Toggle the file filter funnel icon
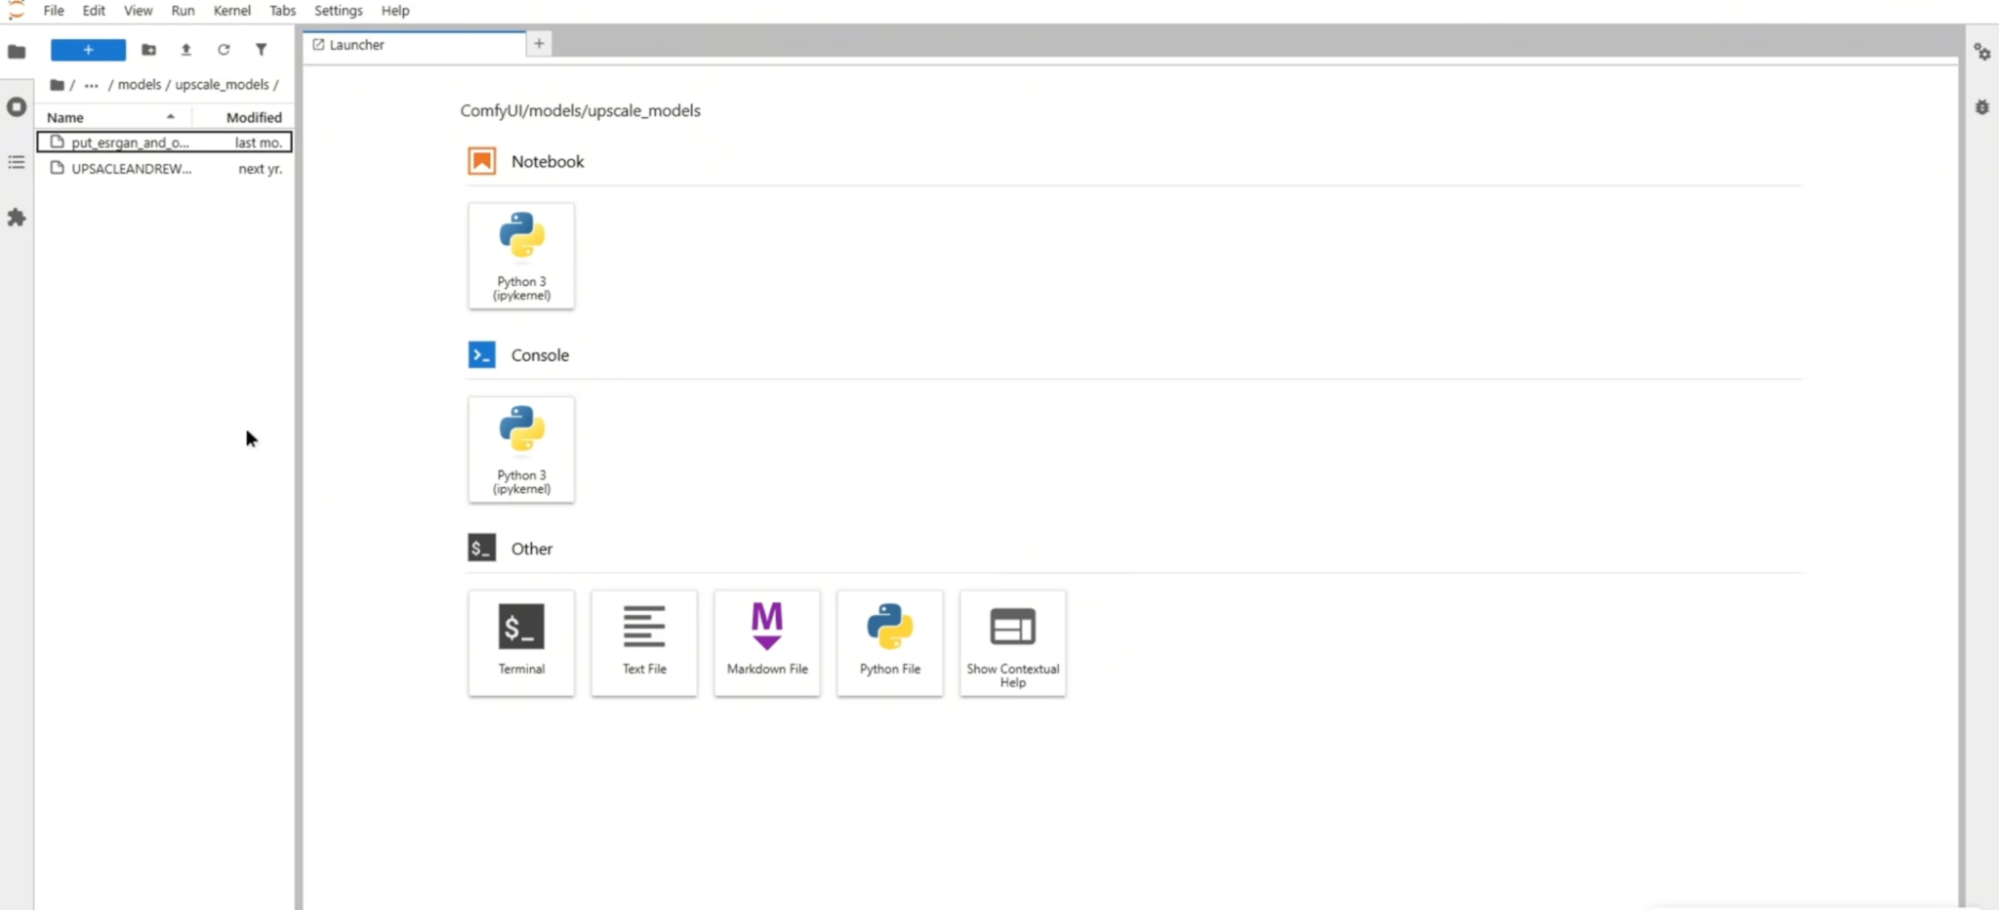 [x=261, y=50]
